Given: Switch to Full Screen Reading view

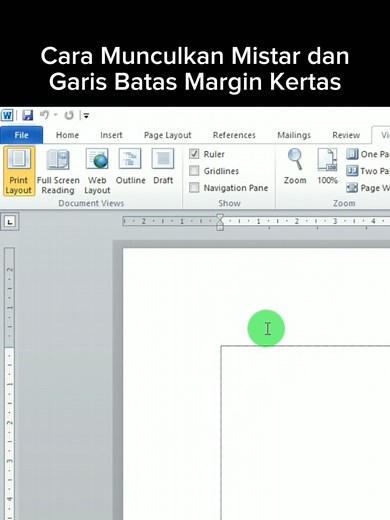Looking at the screenshot, I should coord(58,171).
